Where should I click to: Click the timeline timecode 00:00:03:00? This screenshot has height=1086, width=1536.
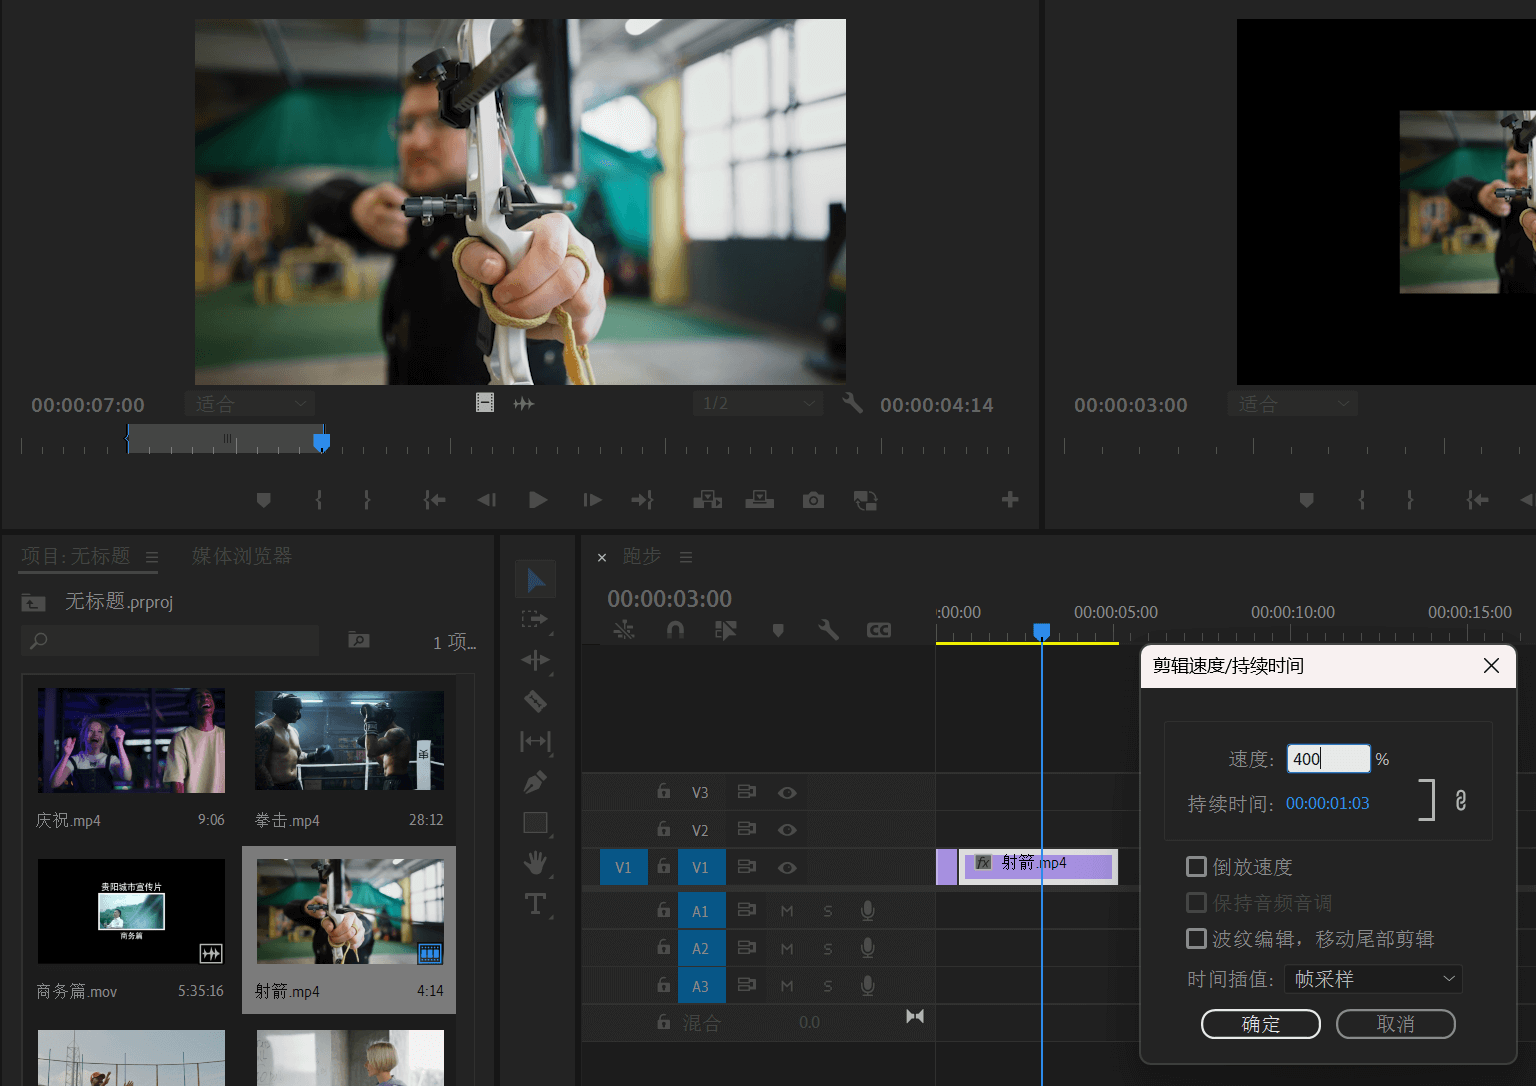(670, 599)
